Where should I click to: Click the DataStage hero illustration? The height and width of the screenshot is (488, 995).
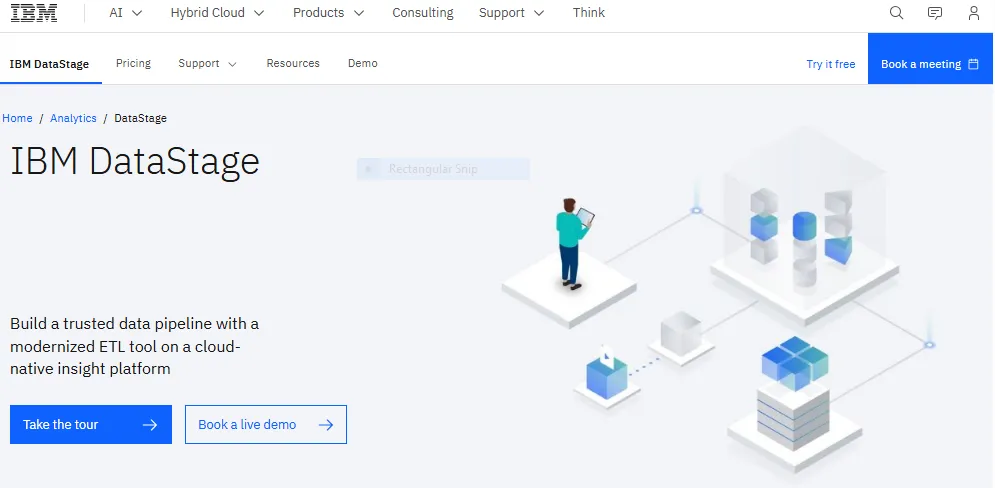coord(719,298)
